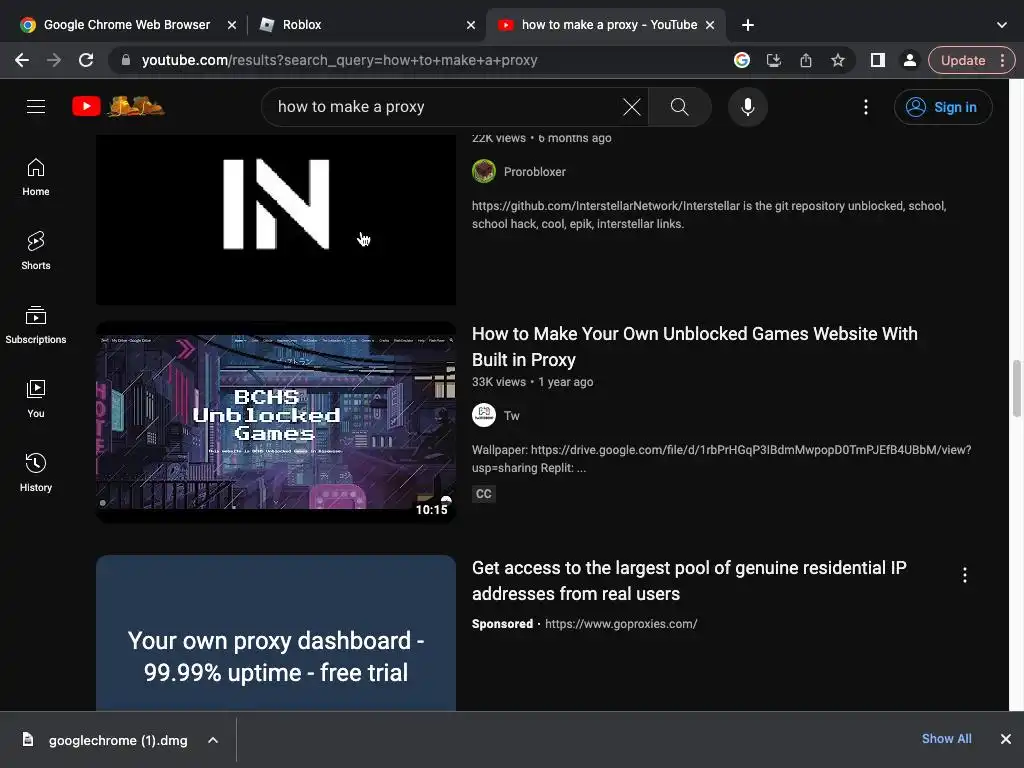This screenshot has width=1024, height=768.
Task: Open How to Make Your Own Unblocked Games title
Action: tap(694, 347)
